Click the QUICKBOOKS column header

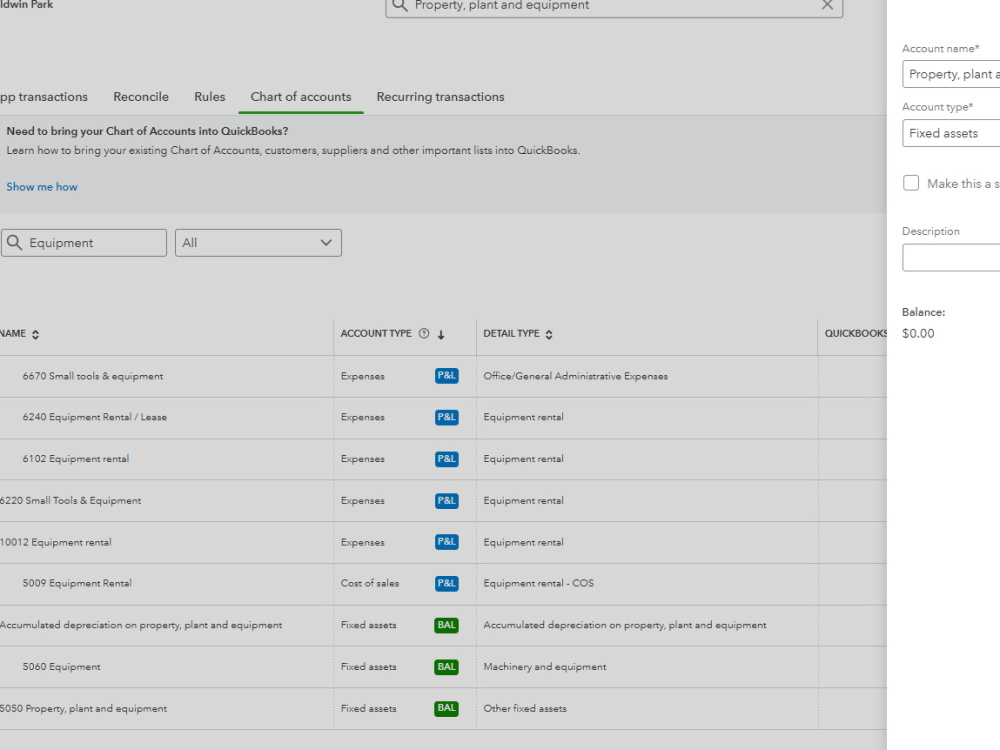[x=855, y=334]
